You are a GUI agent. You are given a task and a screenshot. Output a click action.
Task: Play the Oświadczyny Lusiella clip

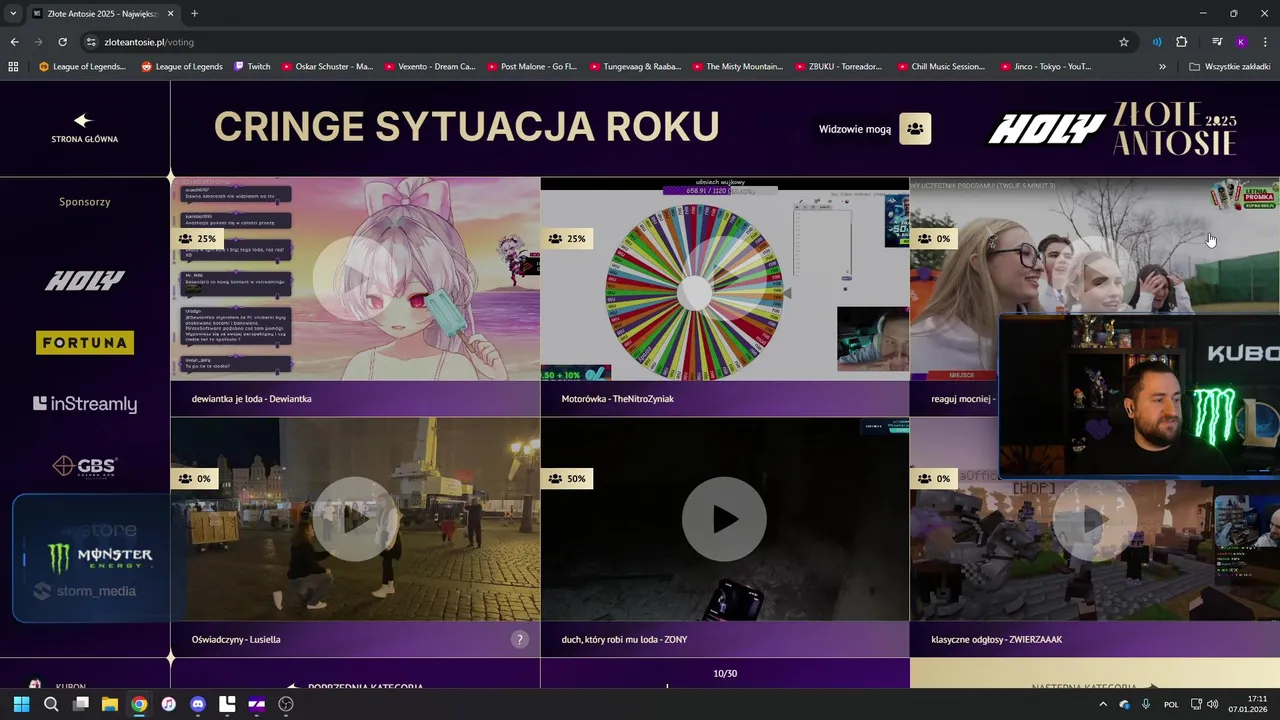tap(355, 519)
